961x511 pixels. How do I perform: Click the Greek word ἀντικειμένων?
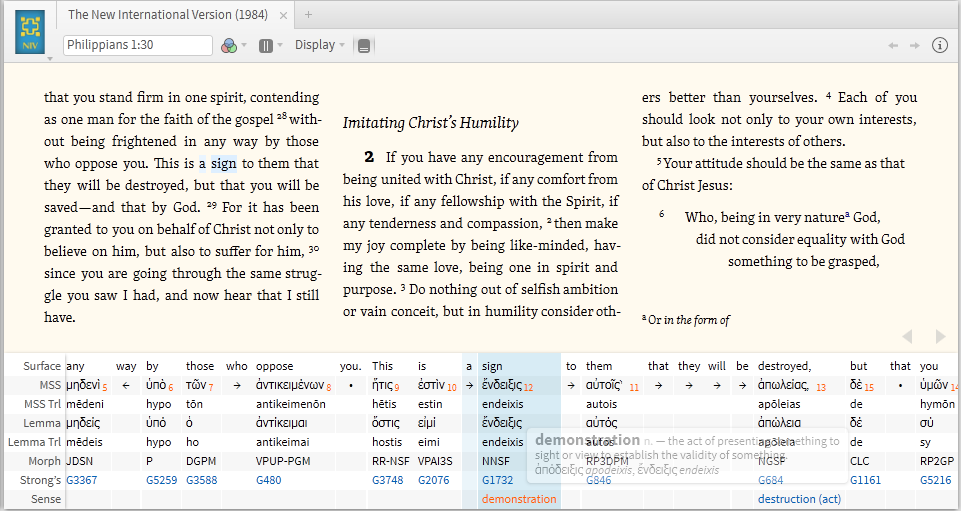click(x=290, y=385)
